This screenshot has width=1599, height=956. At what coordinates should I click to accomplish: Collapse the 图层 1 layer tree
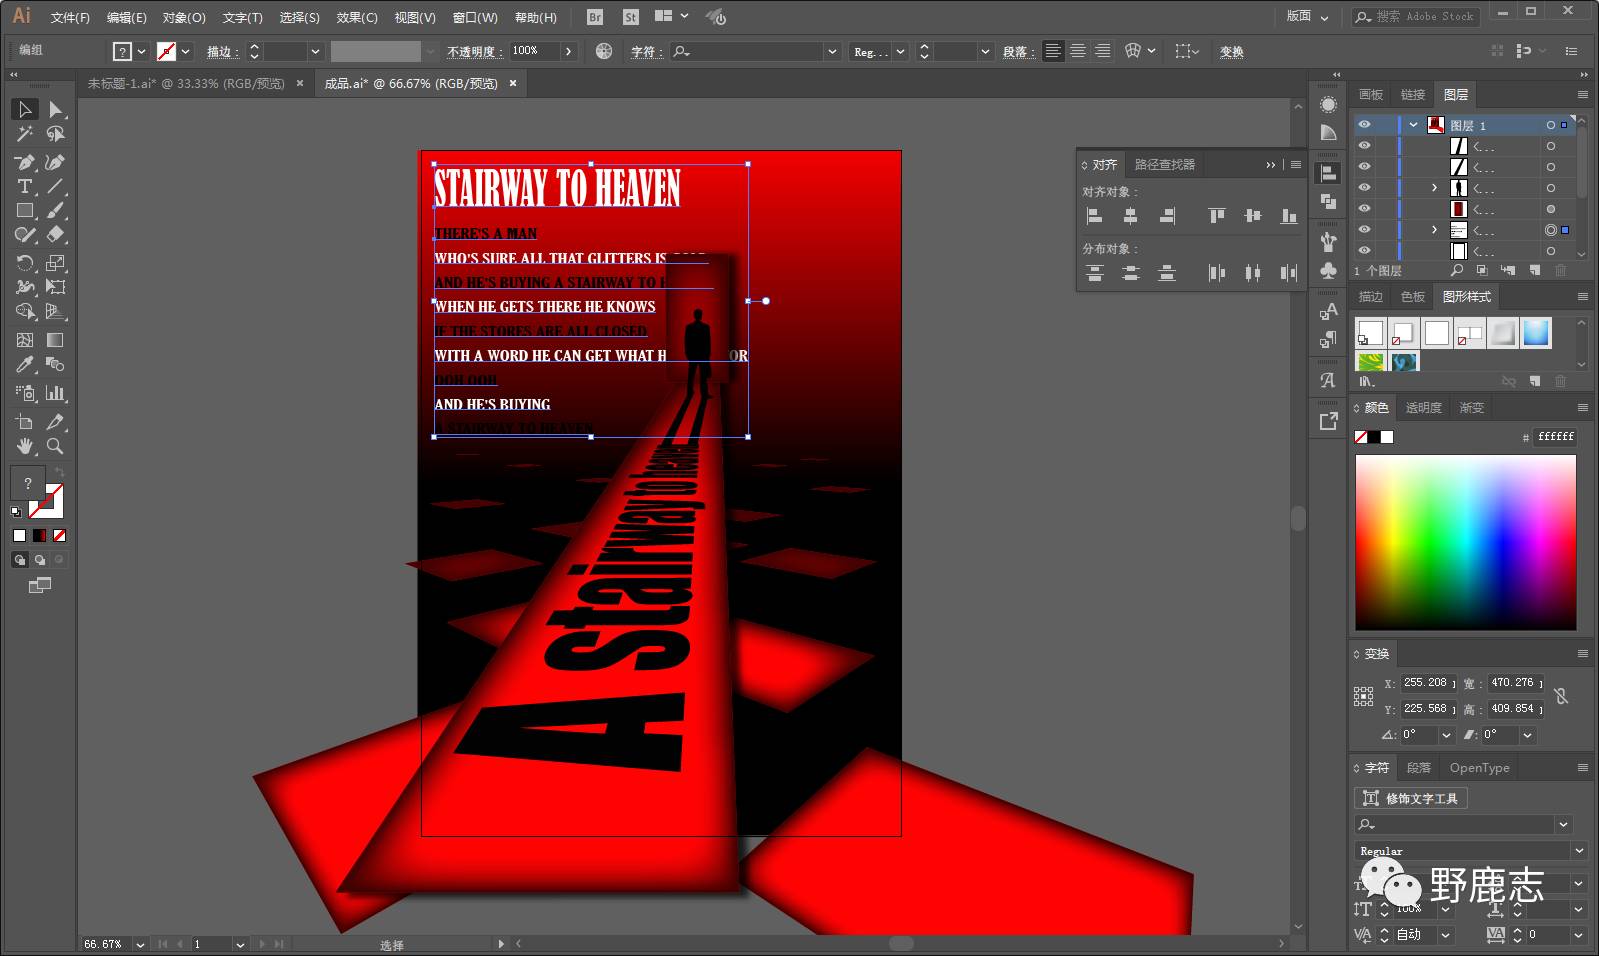pyautogui.click(x=1413, y=125)
